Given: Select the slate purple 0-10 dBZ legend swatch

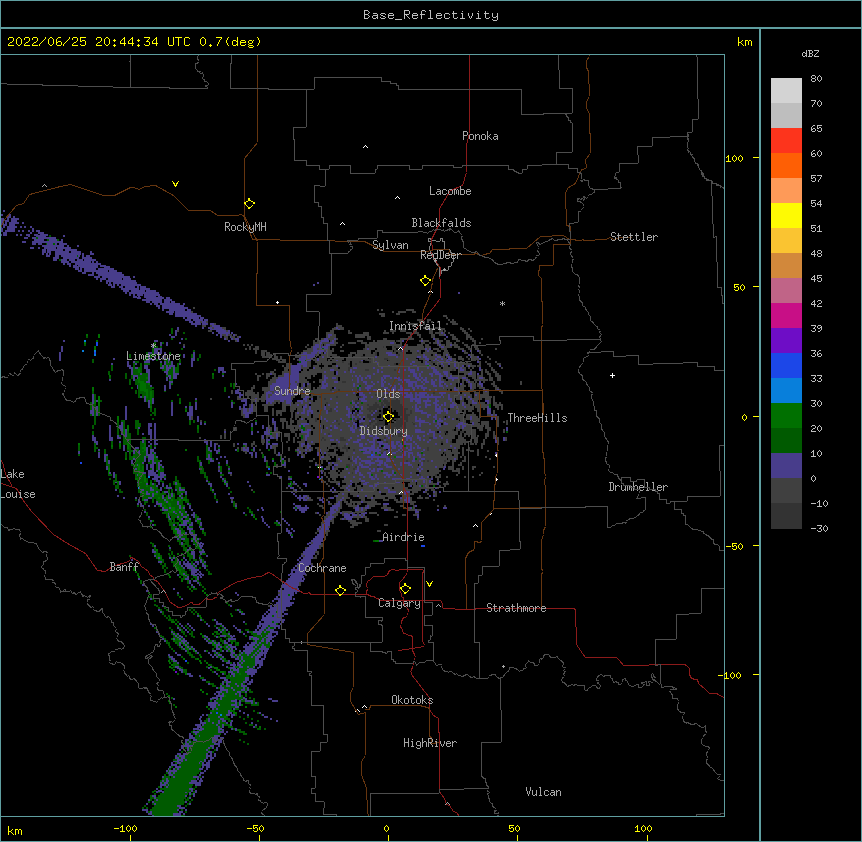Looking at the screenshot, I should [x=786, y=466].
